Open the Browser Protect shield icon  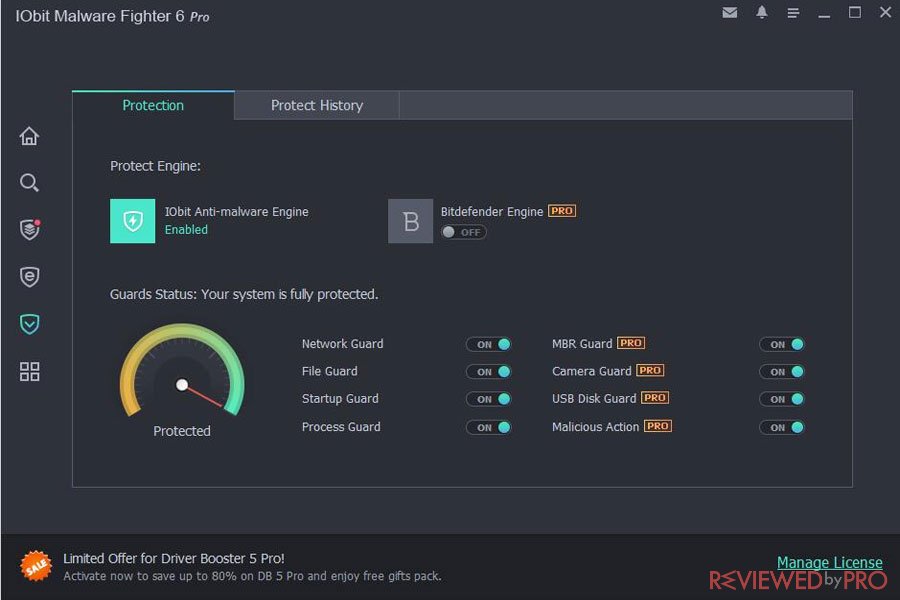click(29, 277)
